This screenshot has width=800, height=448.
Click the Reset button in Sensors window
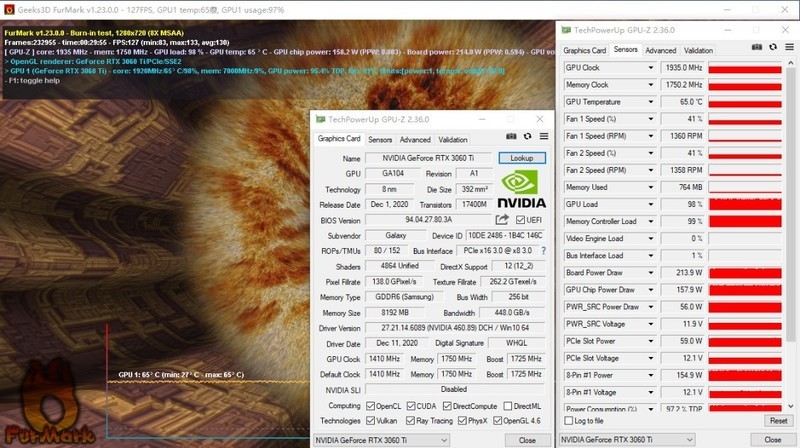click(779, 421)
